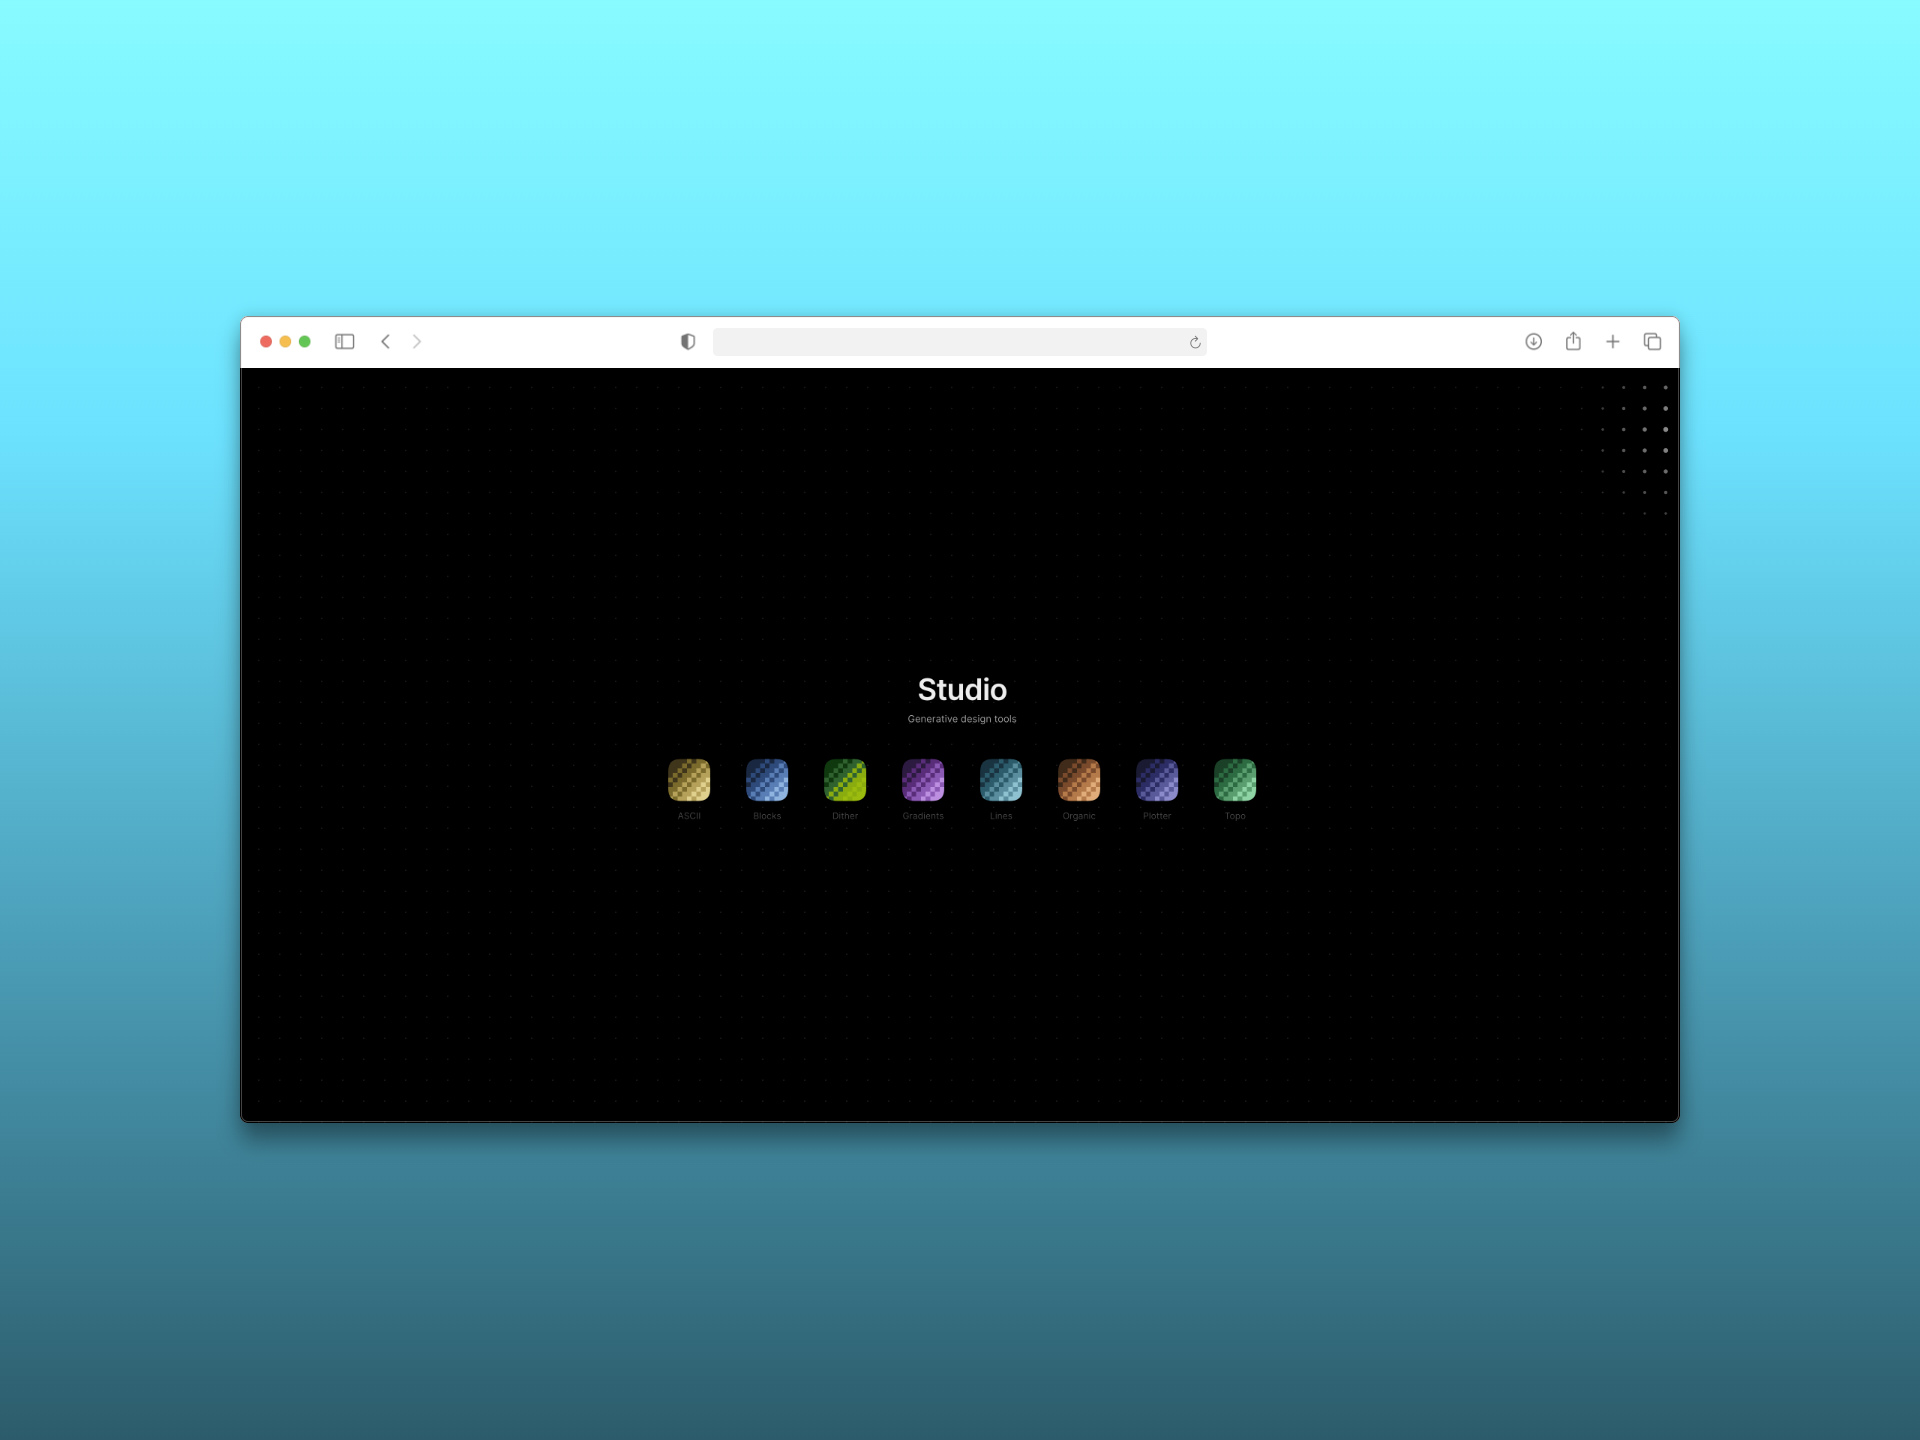Go forward to next page

point(417,342)
